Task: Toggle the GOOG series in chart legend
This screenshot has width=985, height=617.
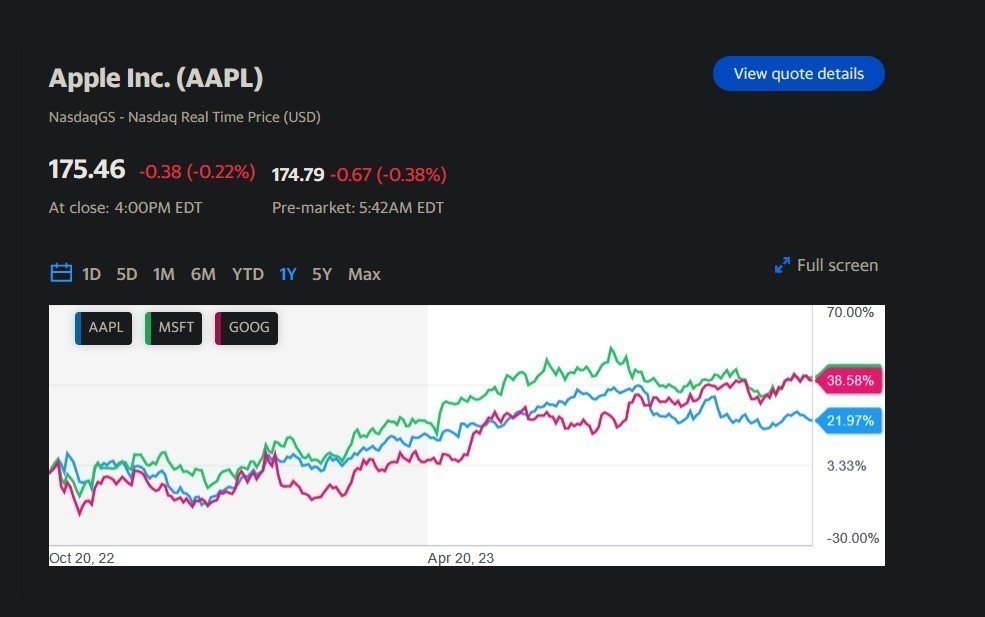Action: point(246,327)
